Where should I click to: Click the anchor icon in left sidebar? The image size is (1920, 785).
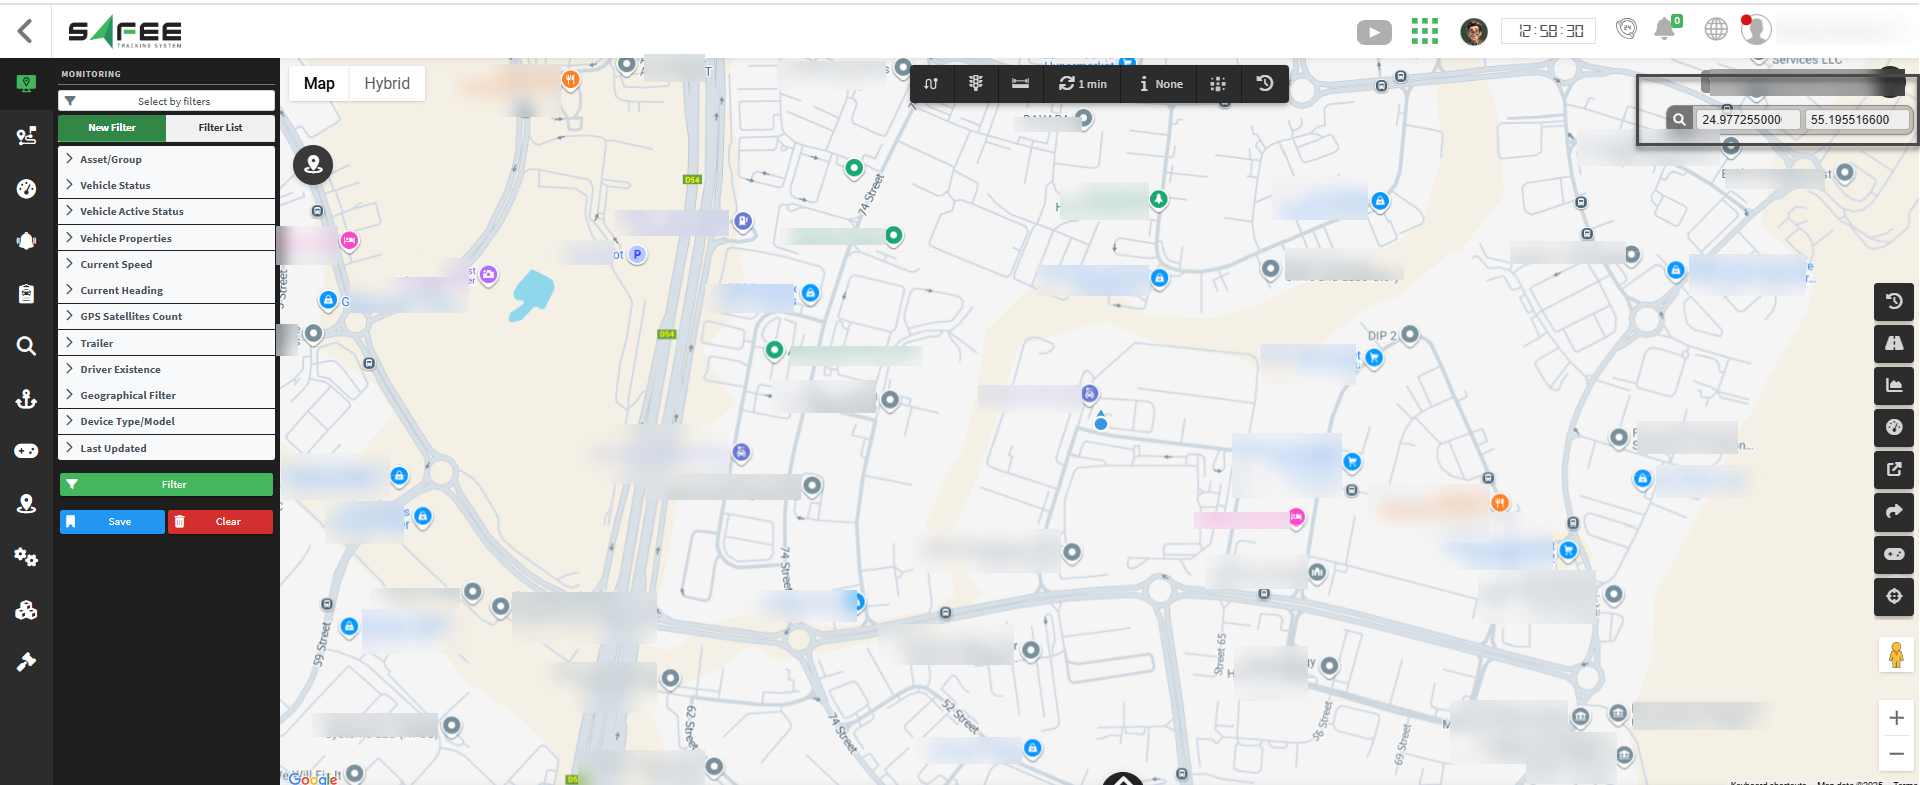coord(26,399)
